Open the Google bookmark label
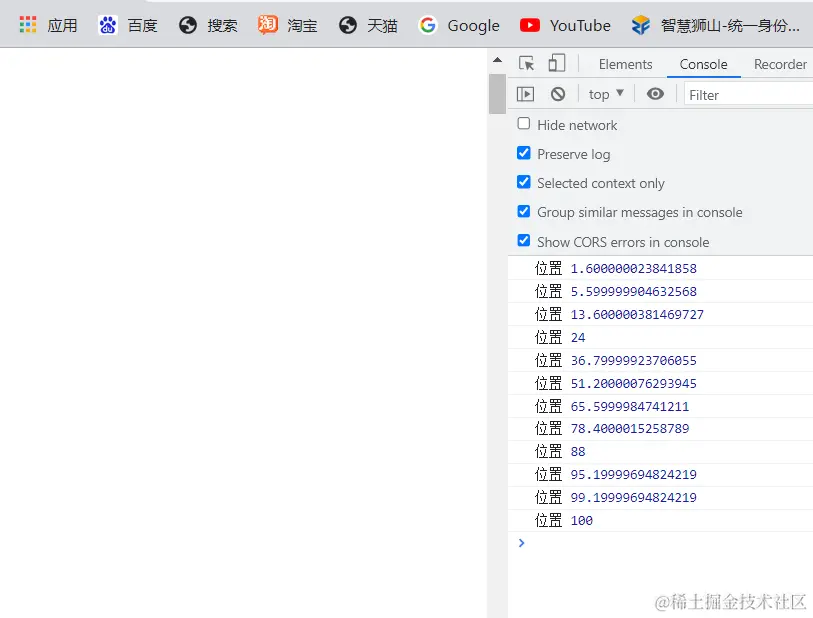The image size is (813, 618). (x=473, y=25)
